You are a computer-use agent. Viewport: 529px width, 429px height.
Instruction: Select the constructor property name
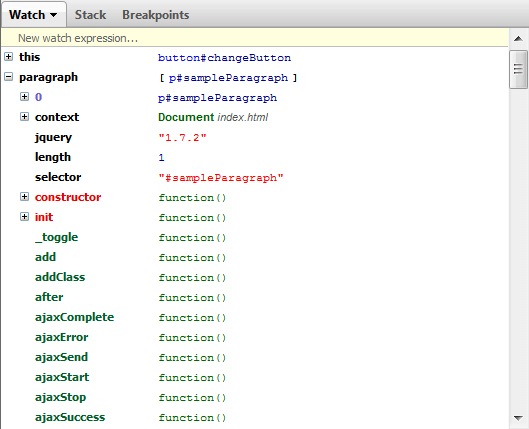click(68, 197)
